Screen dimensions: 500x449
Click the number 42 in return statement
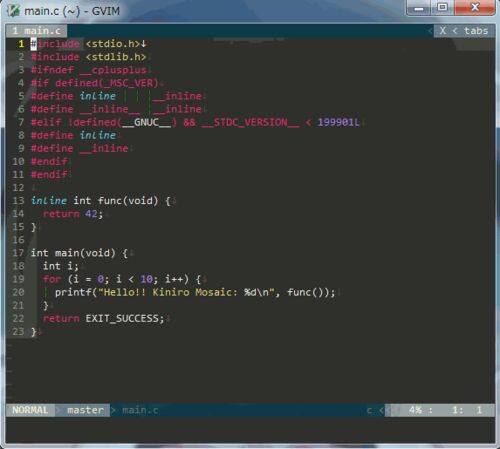[x=91, y=214]
